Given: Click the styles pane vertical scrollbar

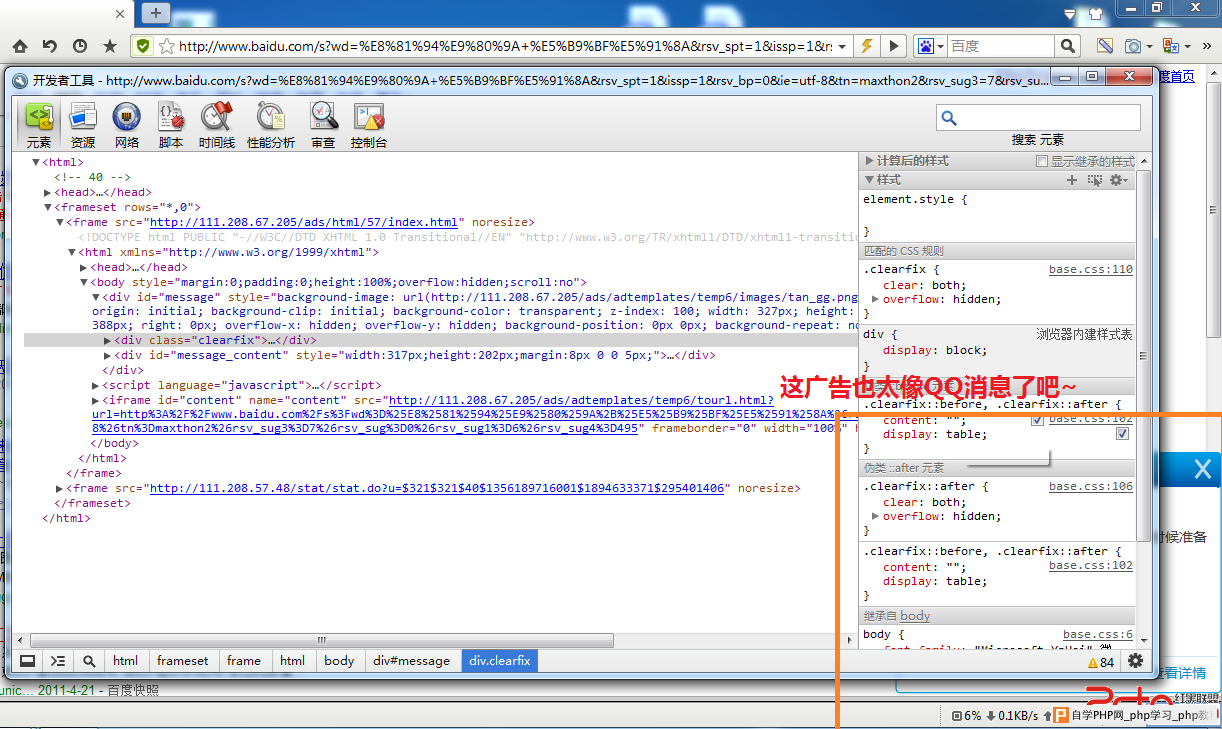Looking at the screenshot, I should [1144, 355].
